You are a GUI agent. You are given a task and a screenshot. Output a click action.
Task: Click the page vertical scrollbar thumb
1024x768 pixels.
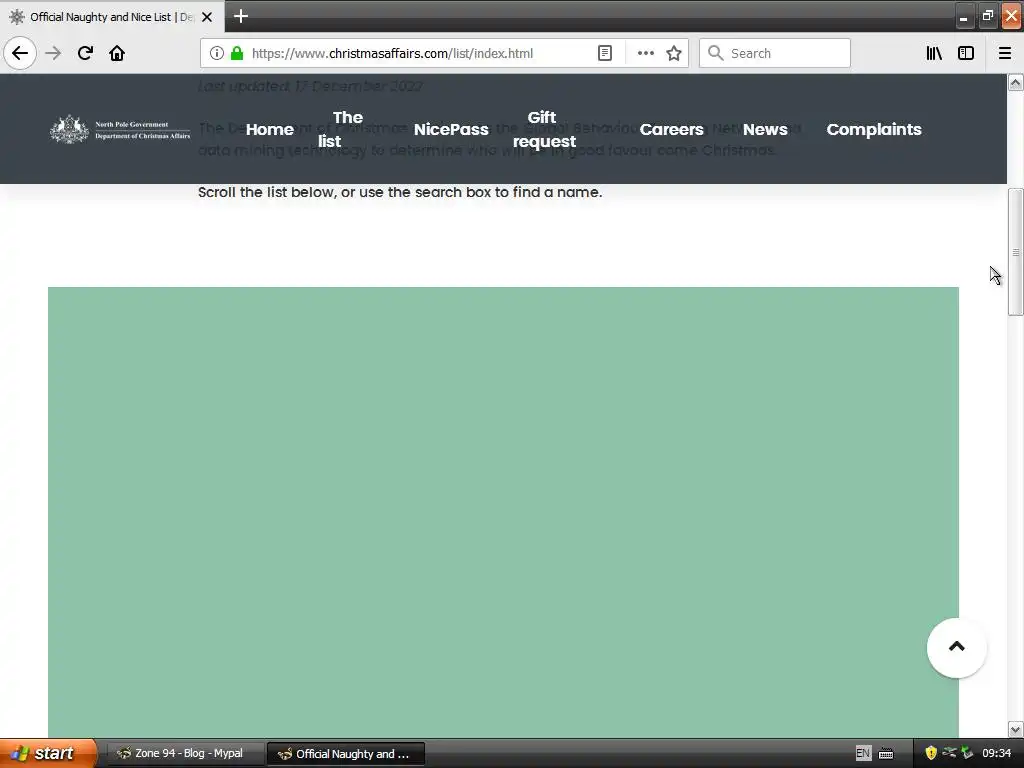pyautogui.click(x=1016, y=252)
